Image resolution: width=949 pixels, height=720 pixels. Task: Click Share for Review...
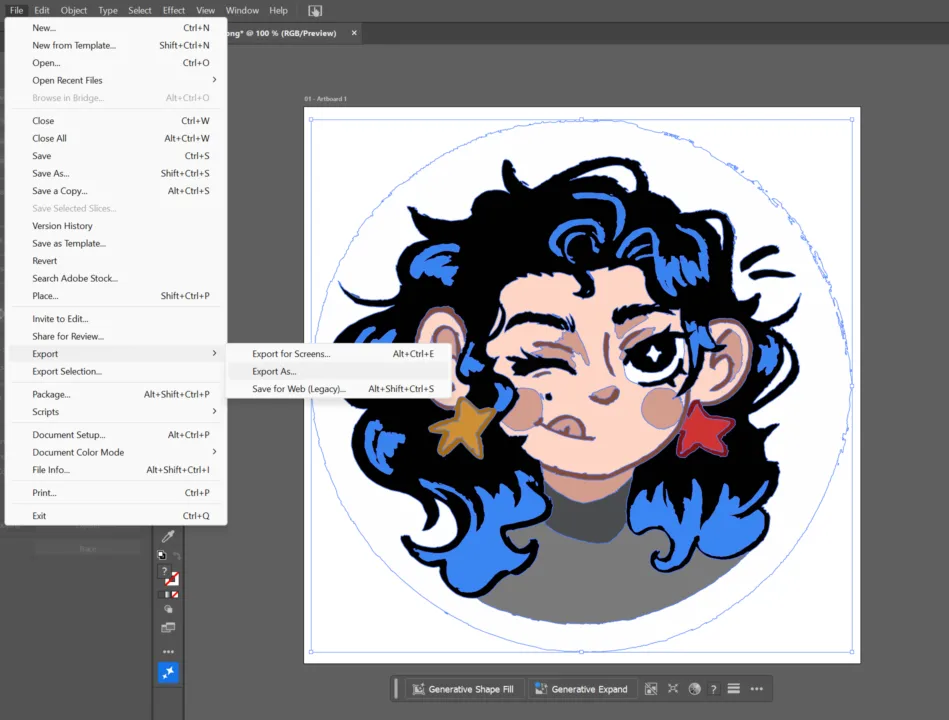pyautogui.click(x=116, y=336)
